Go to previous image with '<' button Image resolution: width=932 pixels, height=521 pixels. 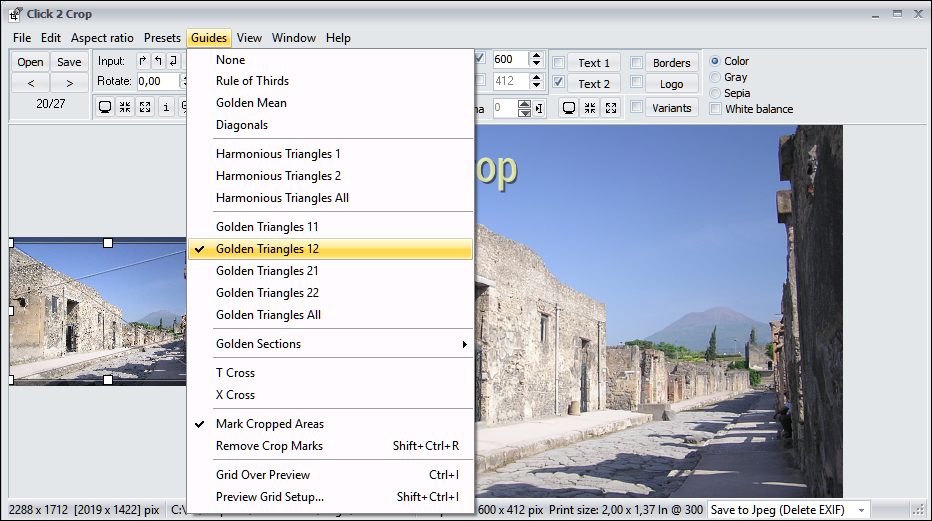coord(30,83)
